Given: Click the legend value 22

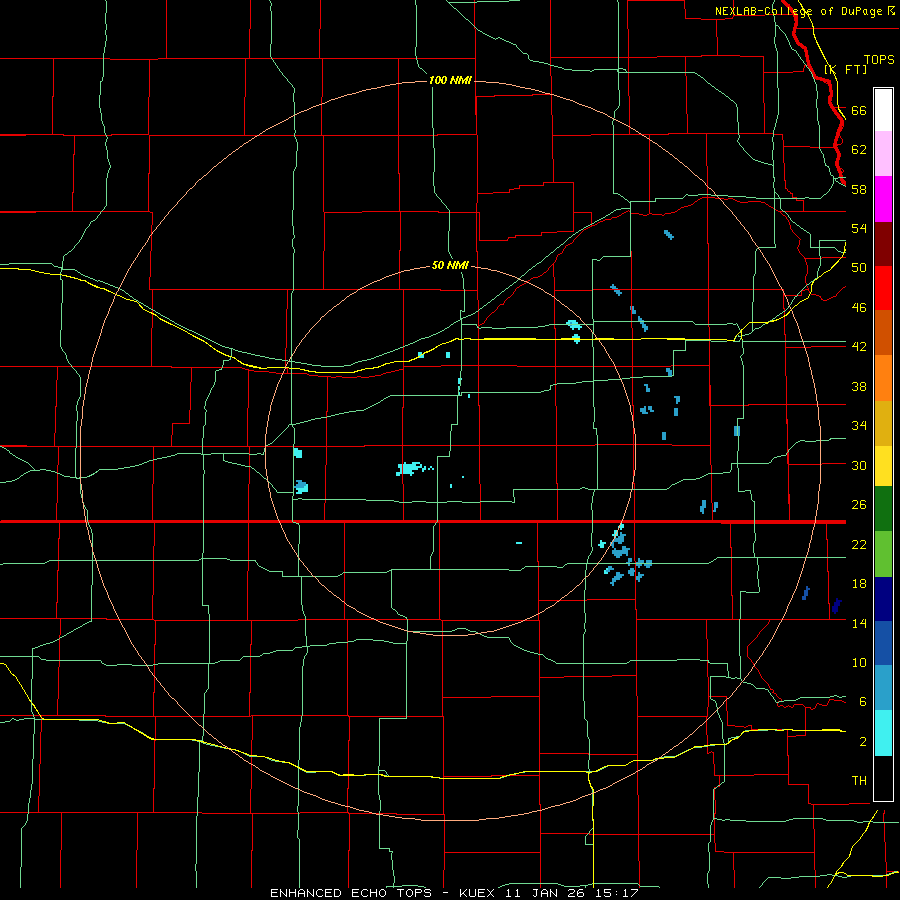Looking at the screenshot, I should click(x=859, y=544).
